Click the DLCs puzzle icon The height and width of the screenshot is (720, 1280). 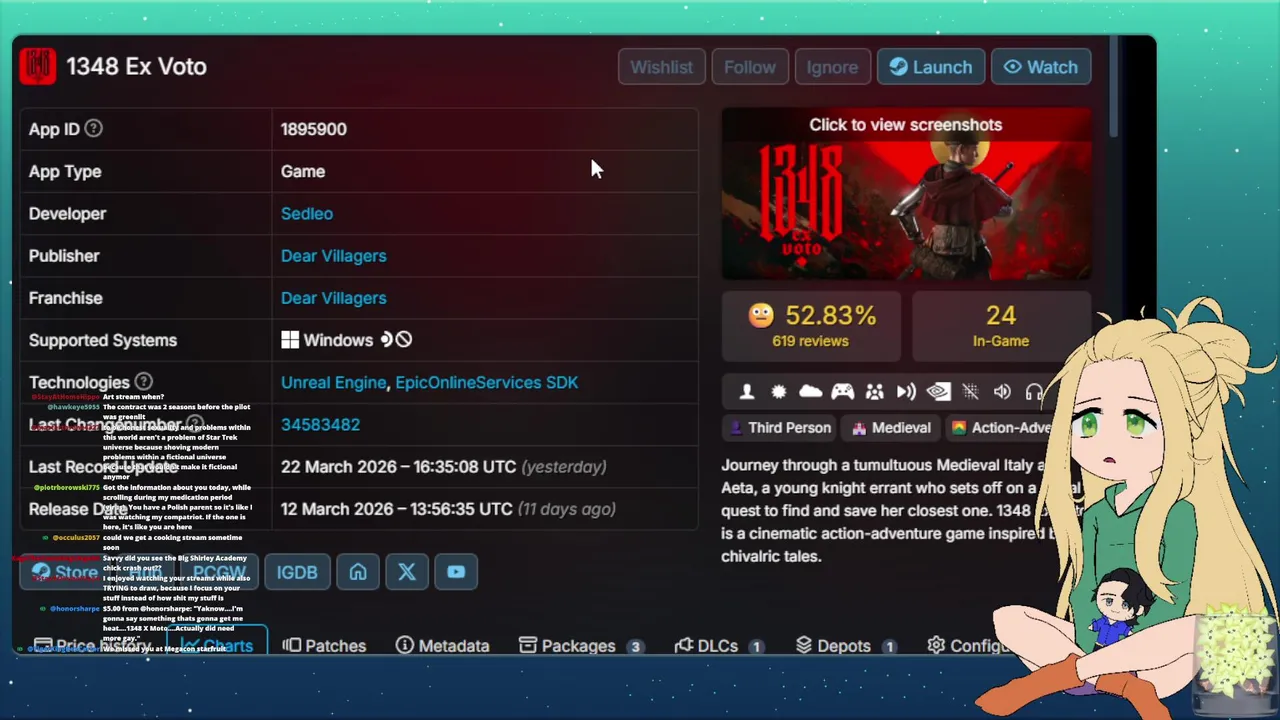(x=684, y=645)
